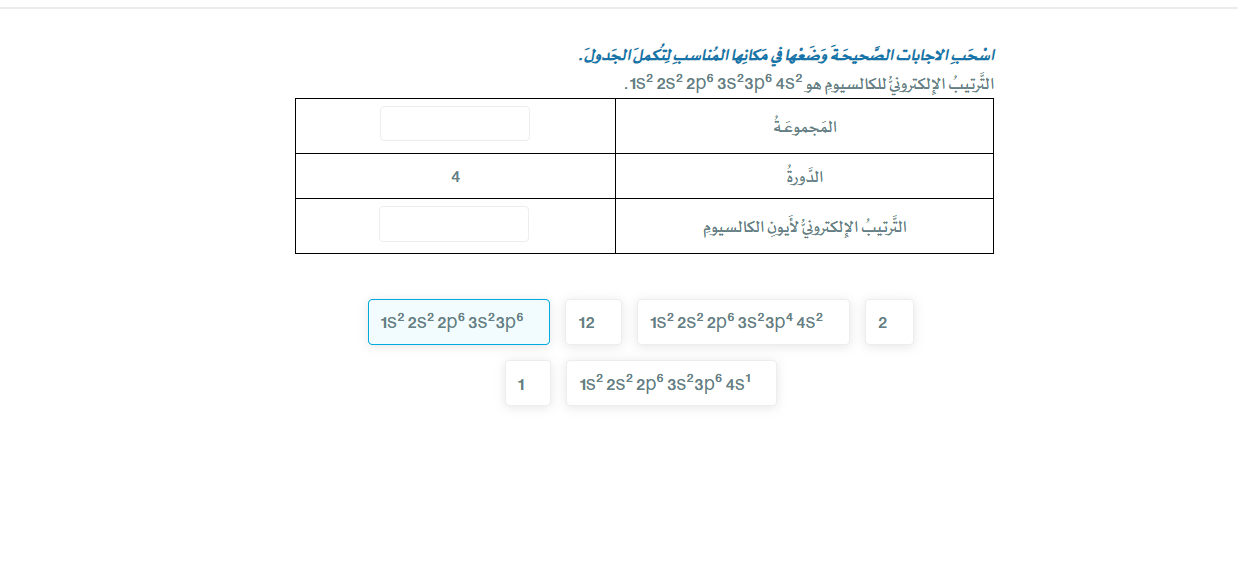
Task: Select the 1s² 2s² 2p⁶ 3s²3p⁴ 4s² tile
Action: pyautogui.click(x=743, y=322)
